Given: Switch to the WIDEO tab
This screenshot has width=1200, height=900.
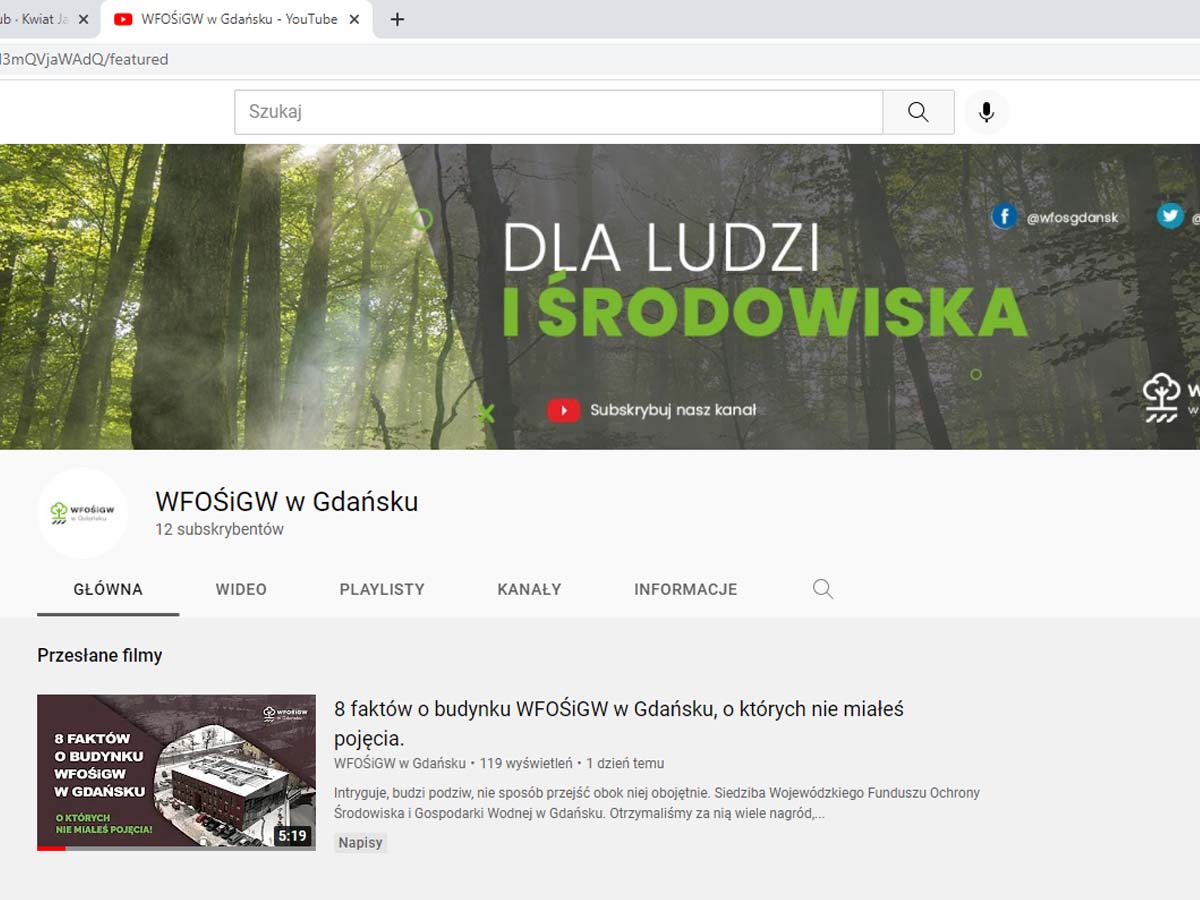Looking at the screenshot, I should point(240,589).
